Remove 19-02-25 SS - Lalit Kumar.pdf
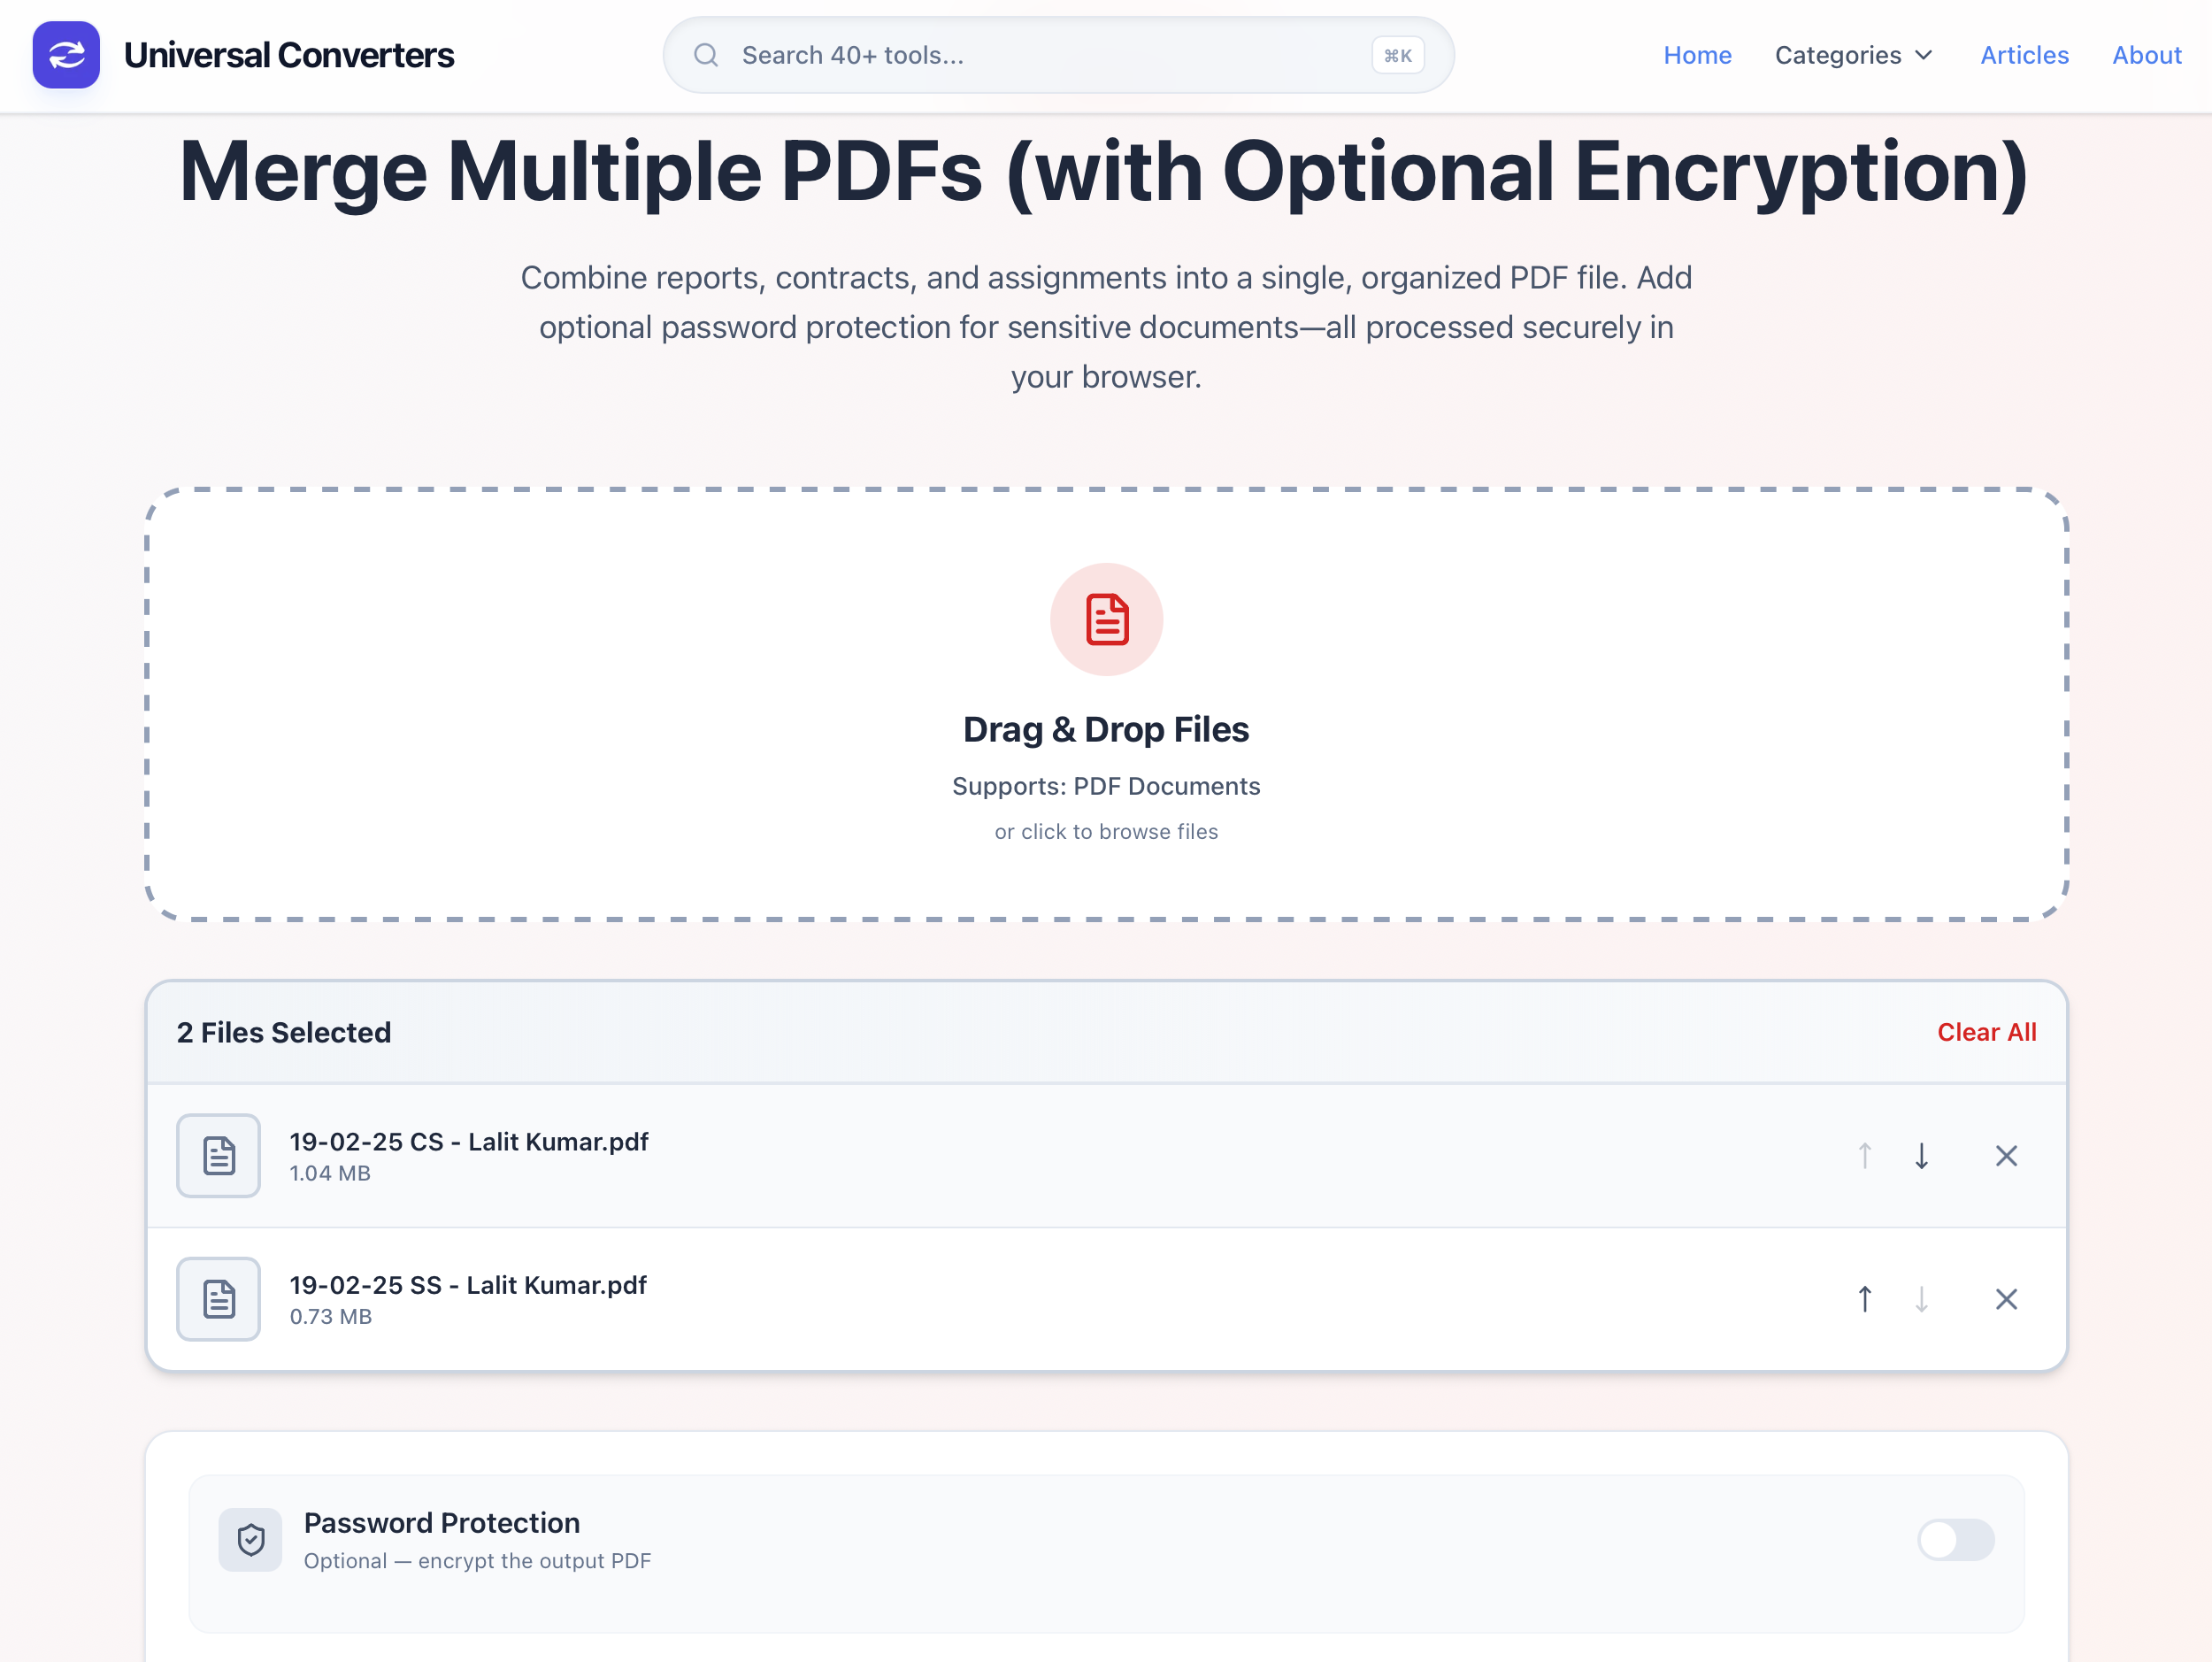 coord(2006,1299)
